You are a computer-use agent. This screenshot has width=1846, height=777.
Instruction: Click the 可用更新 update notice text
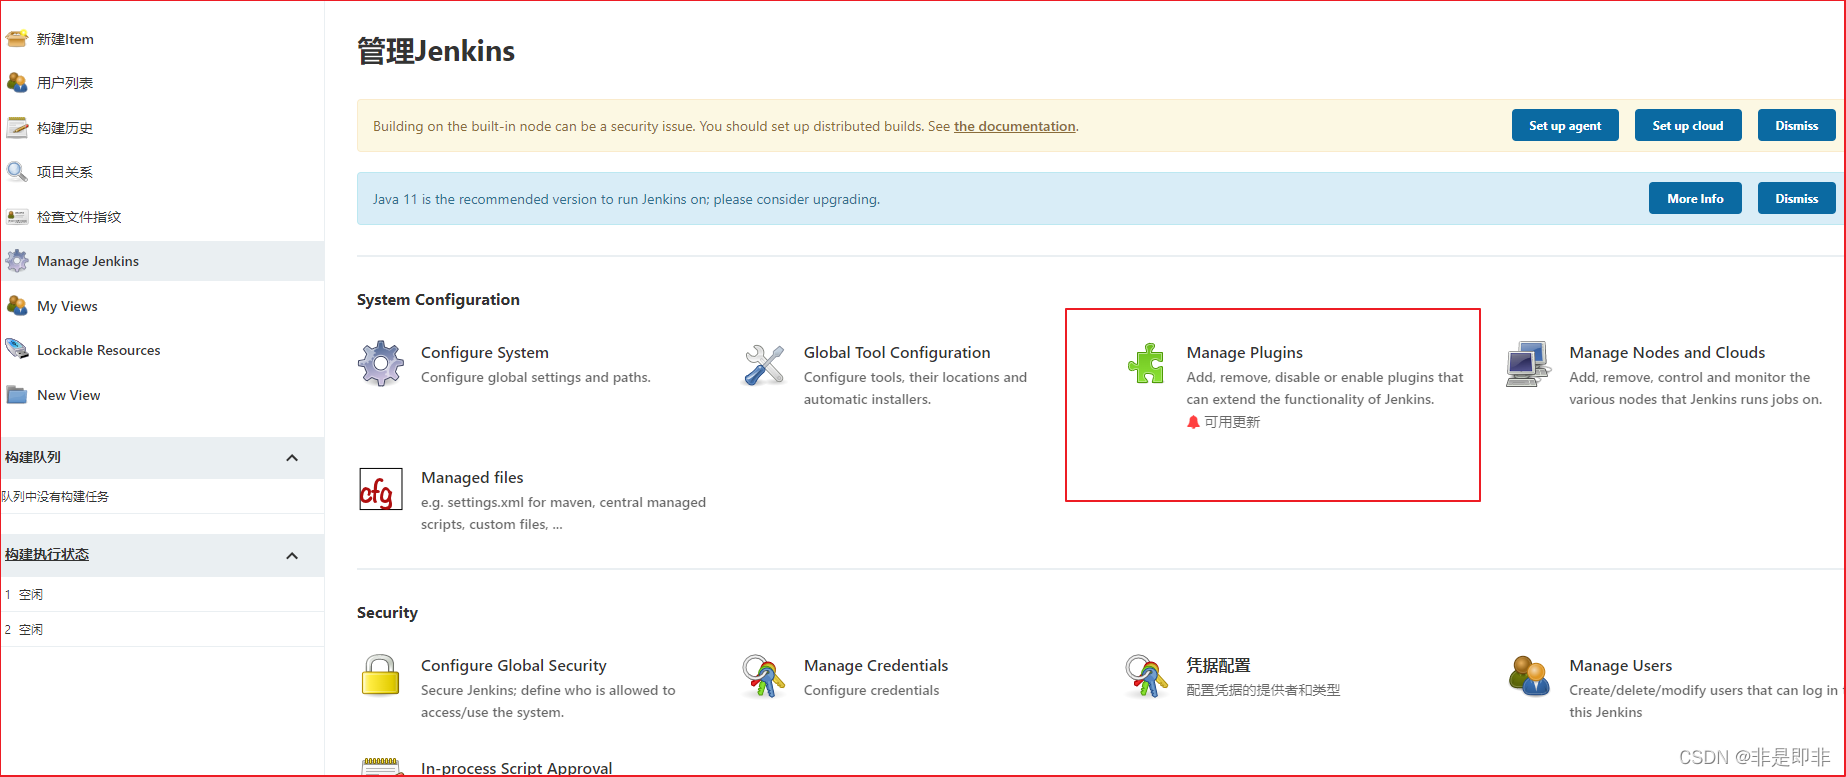(x=1232, y=422)
